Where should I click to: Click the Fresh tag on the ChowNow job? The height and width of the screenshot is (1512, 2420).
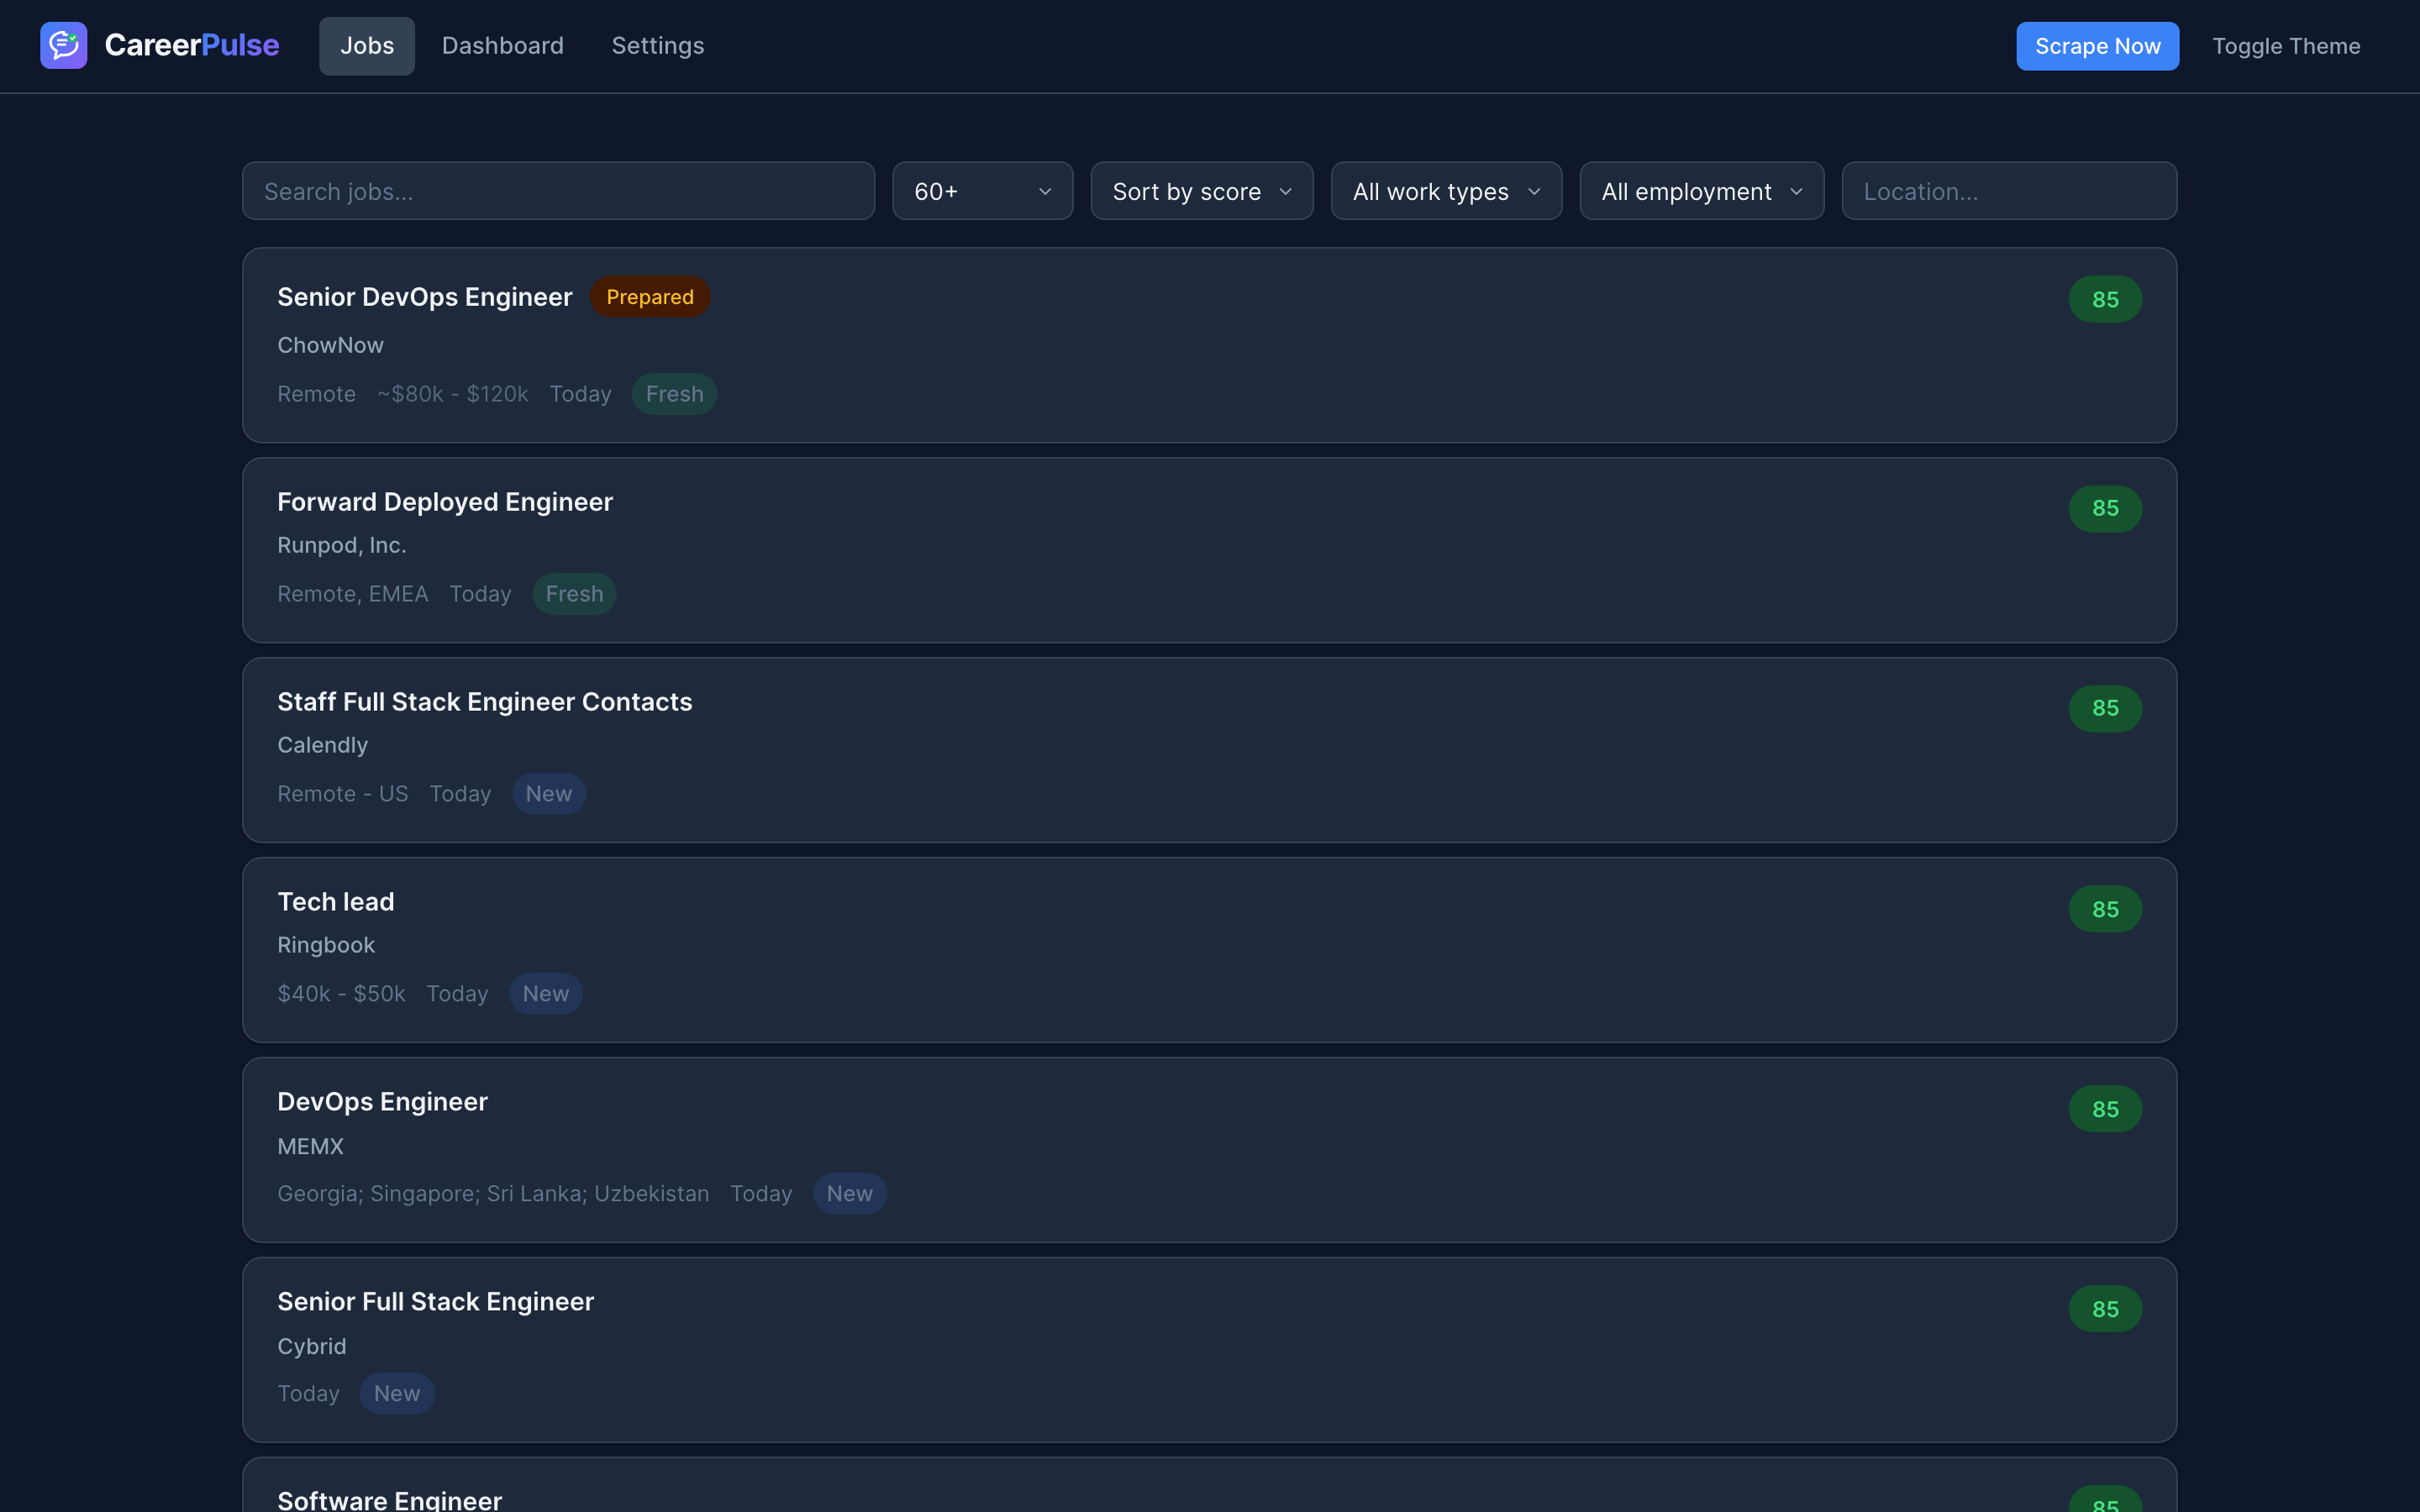tap(674, 393)
